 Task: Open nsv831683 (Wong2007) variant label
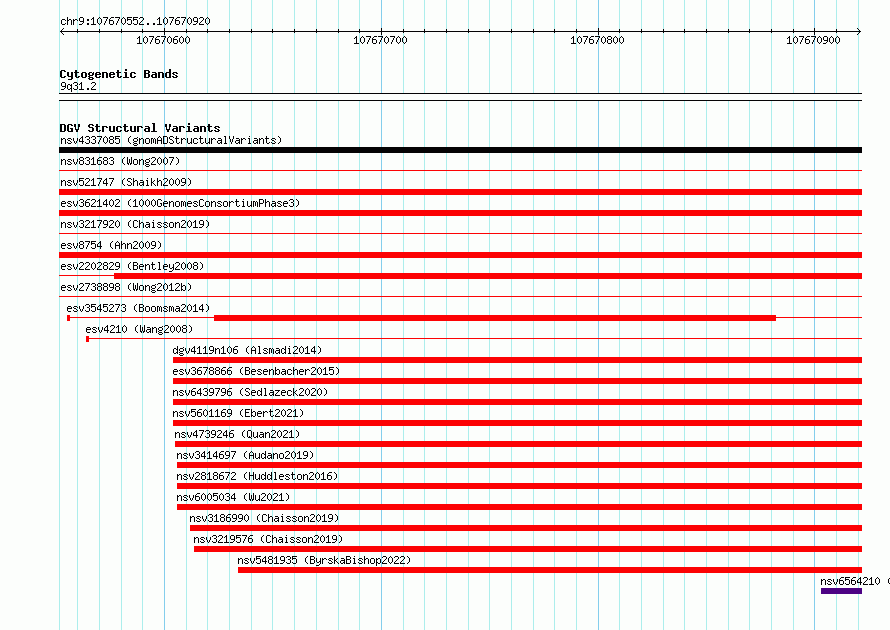[x=120, y=161]
